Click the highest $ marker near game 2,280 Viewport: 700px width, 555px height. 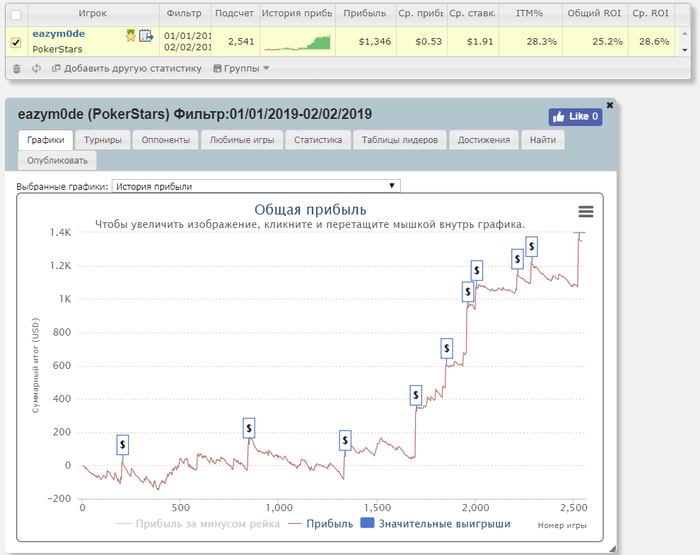[x=531, y=246]
